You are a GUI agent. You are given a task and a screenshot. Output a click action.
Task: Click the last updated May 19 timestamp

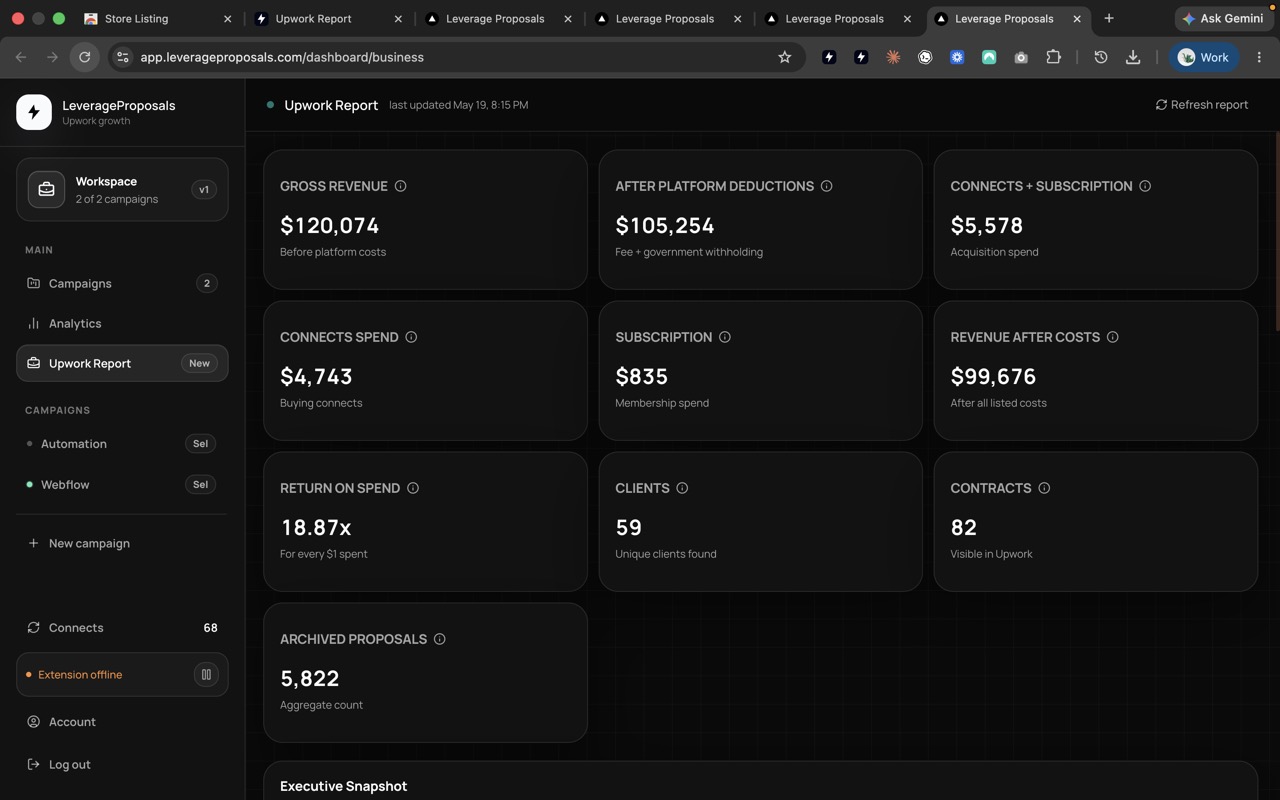(x=459, y=105)
